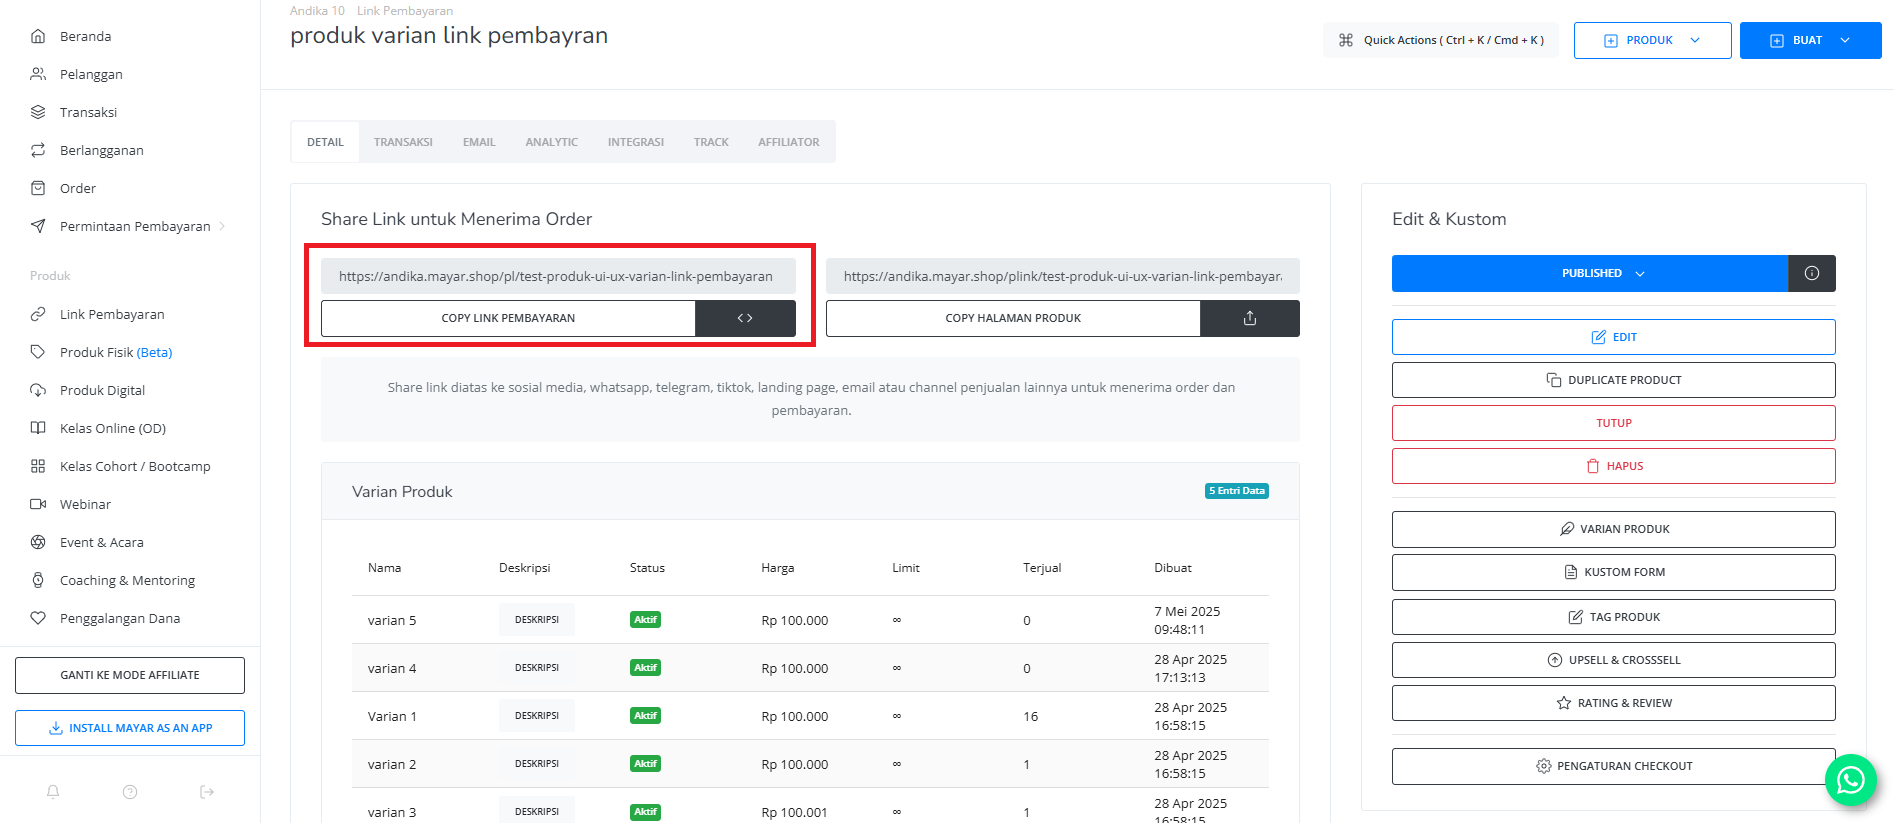Click the Harga column header
This screenshot has width=1894, height=823.
[x=778, y=568]
